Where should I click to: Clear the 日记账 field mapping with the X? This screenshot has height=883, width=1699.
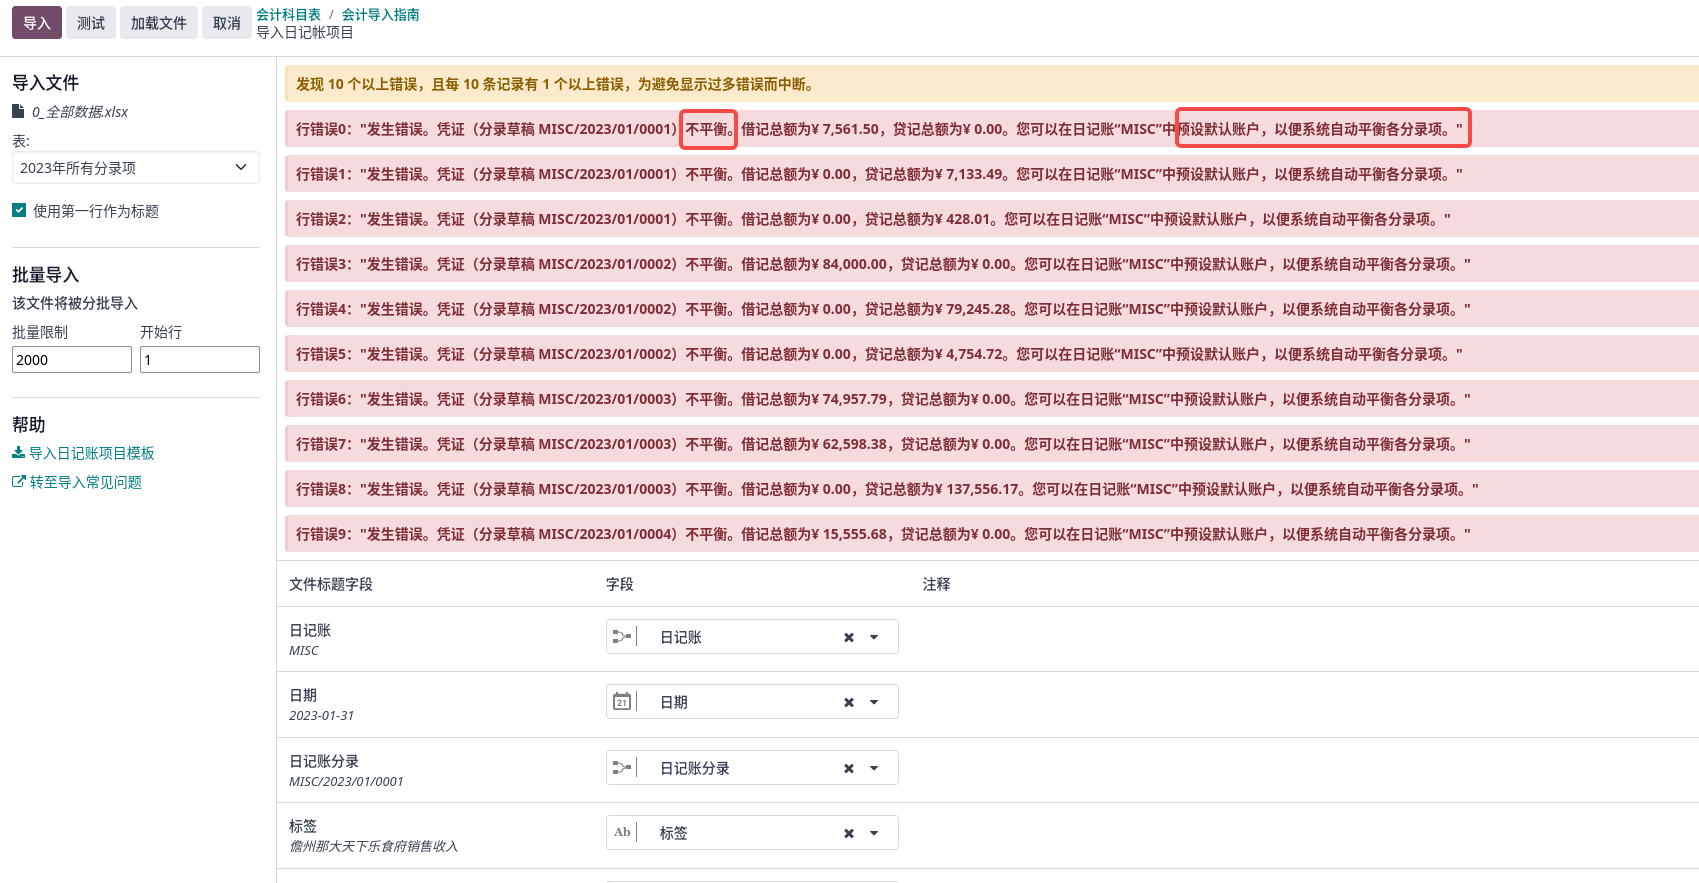848,637
